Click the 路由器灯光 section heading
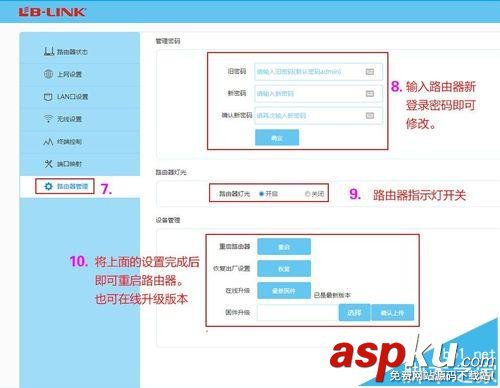Viewport: 500px width, 388px height. point(171,172)
